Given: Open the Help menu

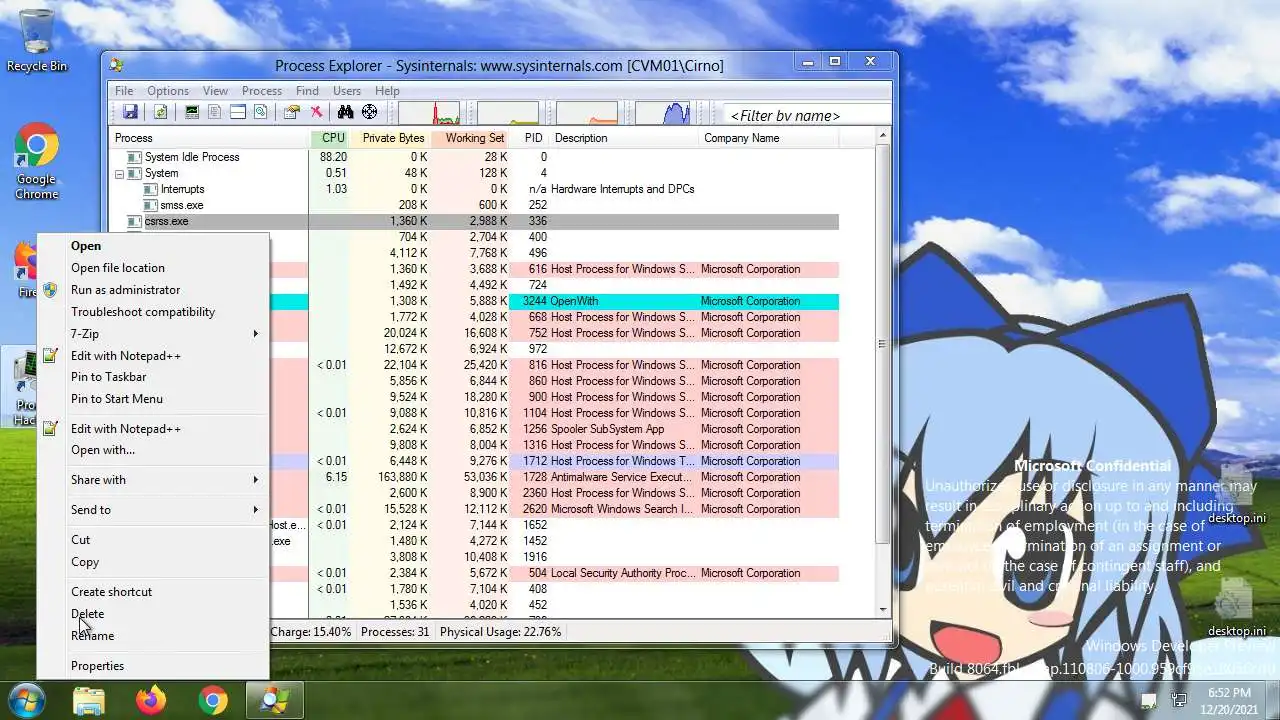Looking at the screenshot, I should [x=387, y=90].
